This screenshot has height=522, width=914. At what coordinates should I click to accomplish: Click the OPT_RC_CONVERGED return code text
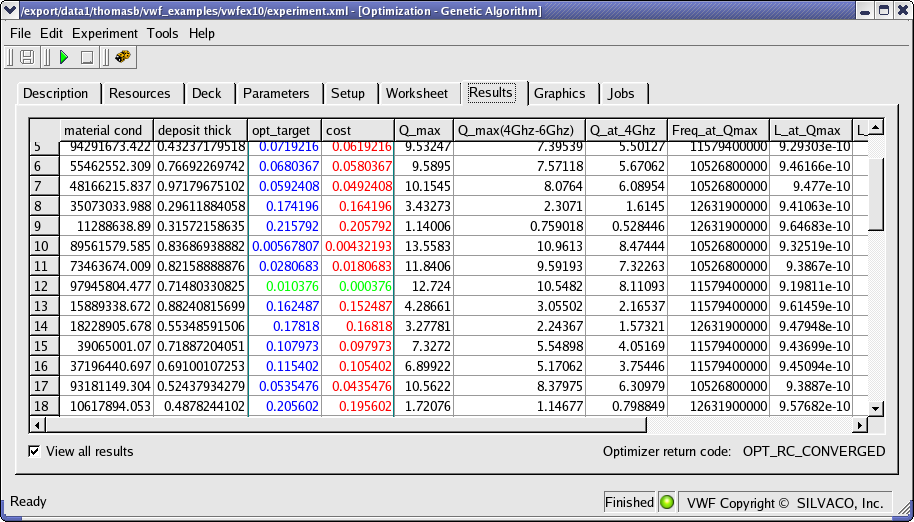coord(814,451)
